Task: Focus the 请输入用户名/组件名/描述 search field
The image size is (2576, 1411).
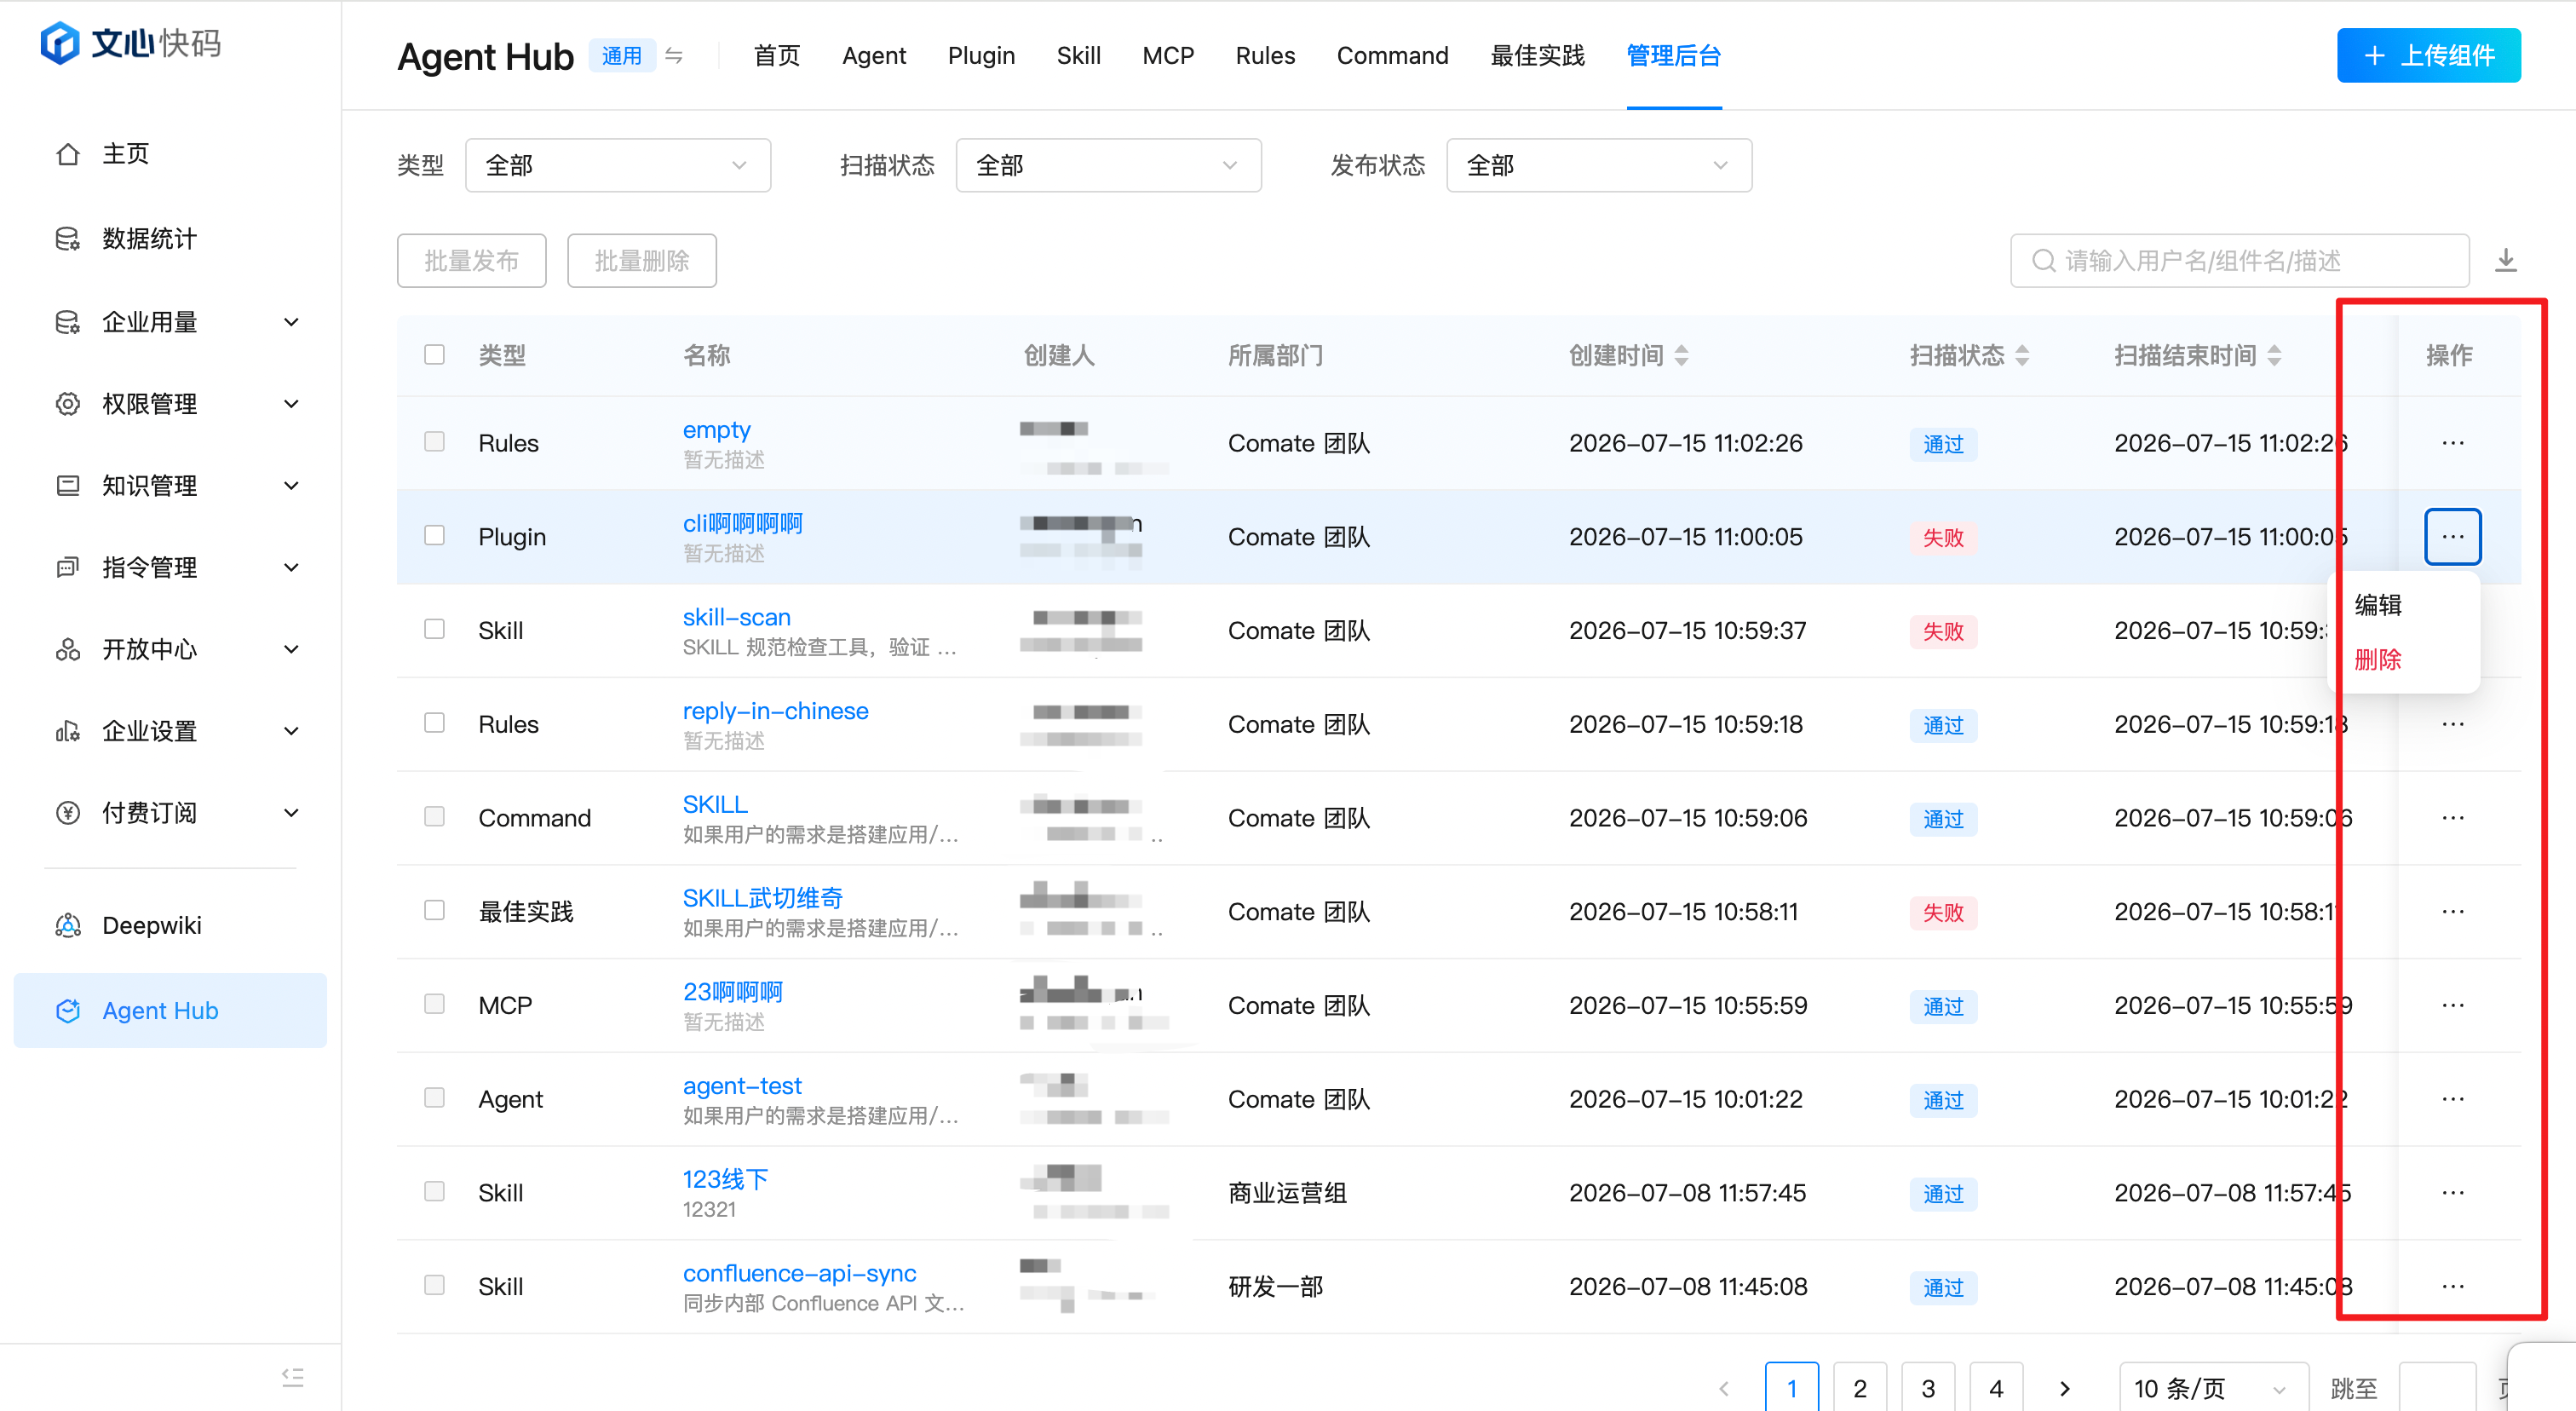Action: (x=2239, y=261)
